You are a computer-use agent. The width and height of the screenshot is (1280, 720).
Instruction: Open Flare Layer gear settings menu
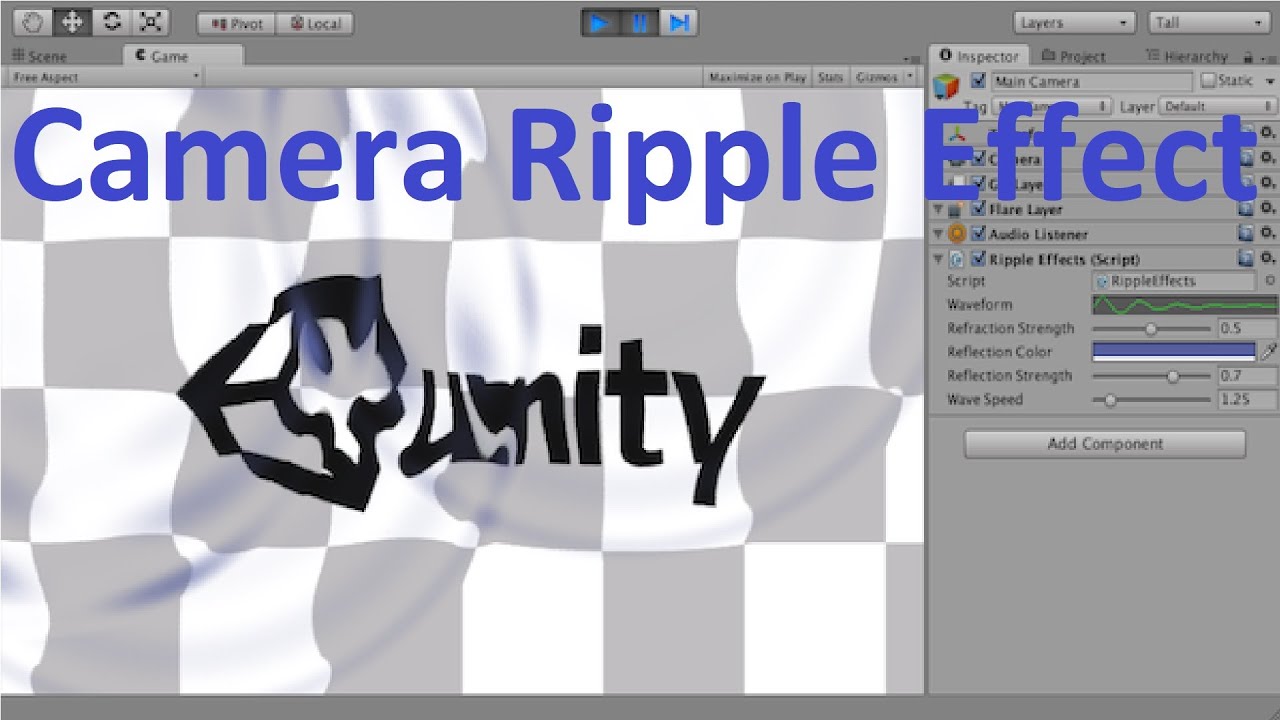tap(1267, 209)
